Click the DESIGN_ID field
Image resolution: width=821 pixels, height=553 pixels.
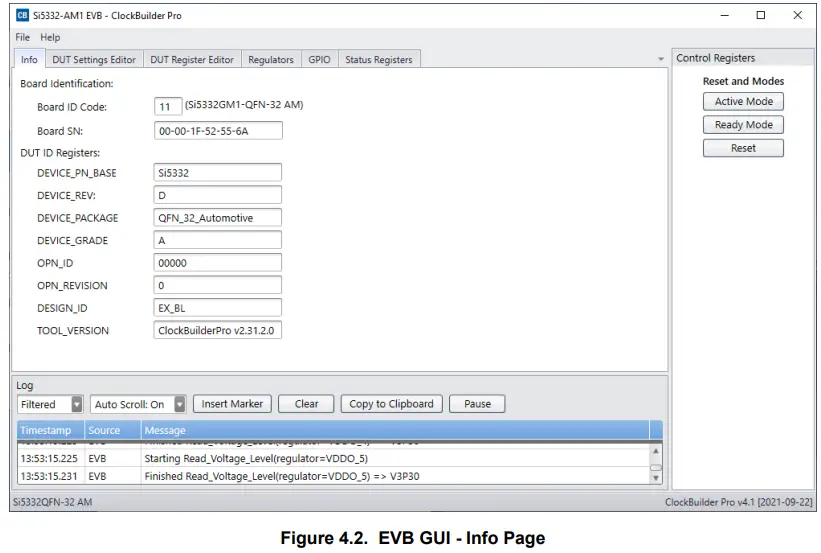coord(218,308)
